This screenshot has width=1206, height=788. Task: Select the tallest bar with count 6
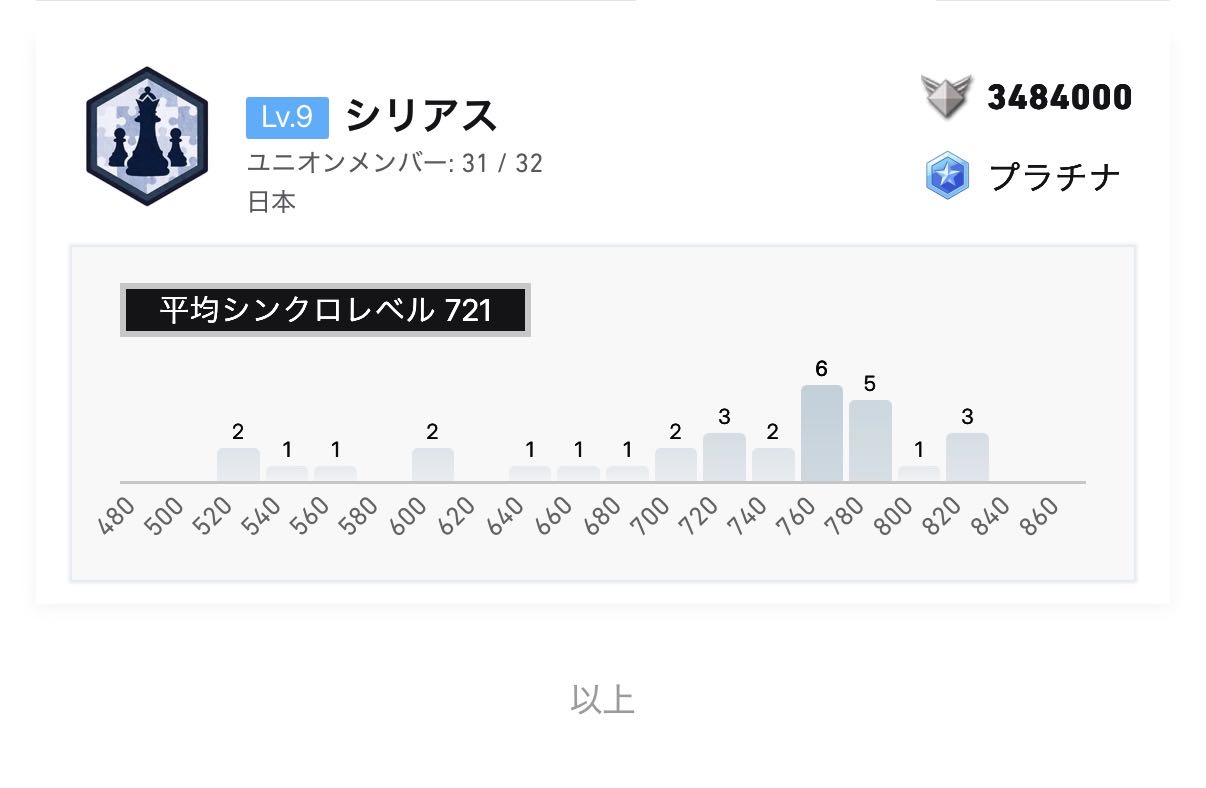(x=821, y=433)
